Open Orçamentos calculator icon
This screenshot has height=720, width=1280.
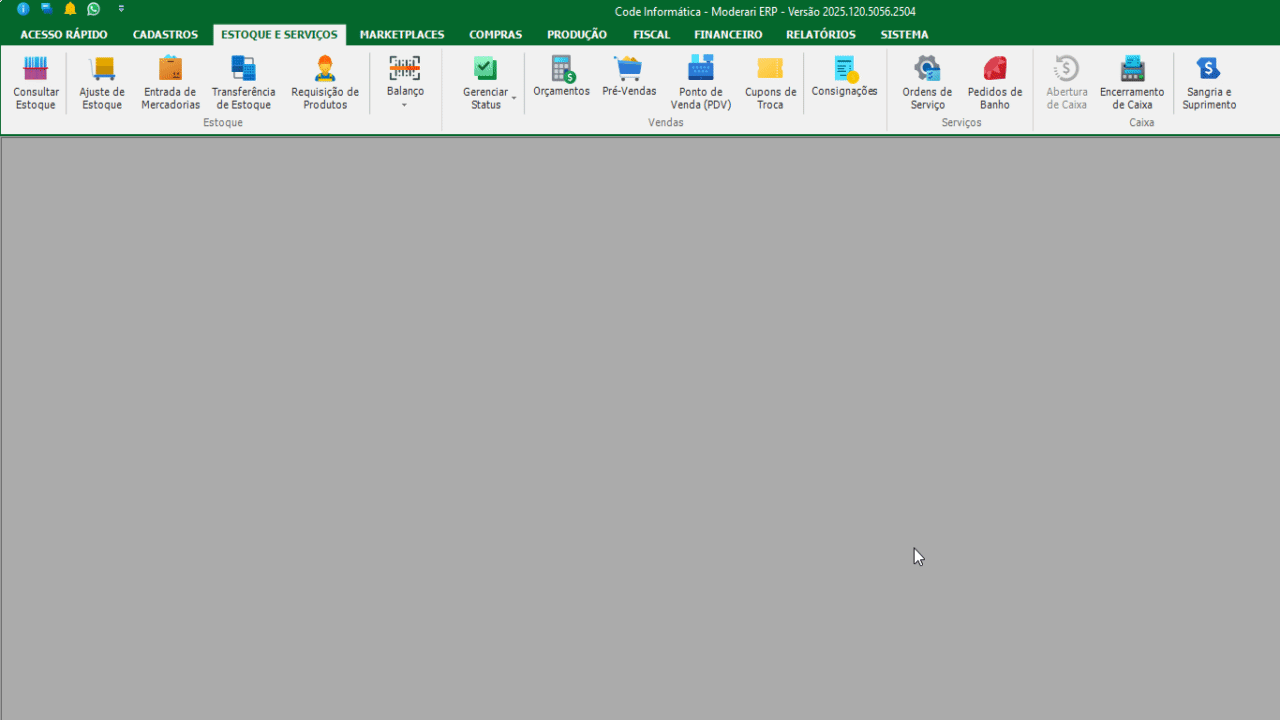(x=562, y=69)
